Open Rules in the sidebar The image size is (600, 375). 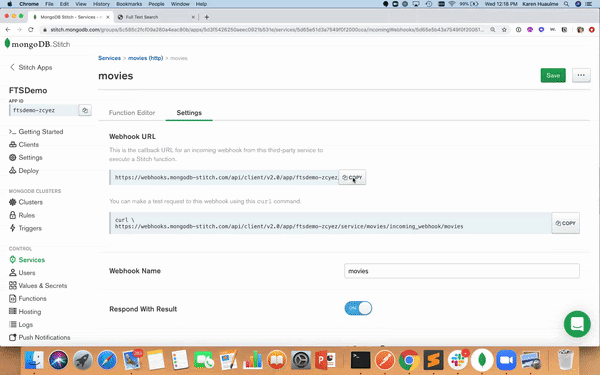coord(22,215)
